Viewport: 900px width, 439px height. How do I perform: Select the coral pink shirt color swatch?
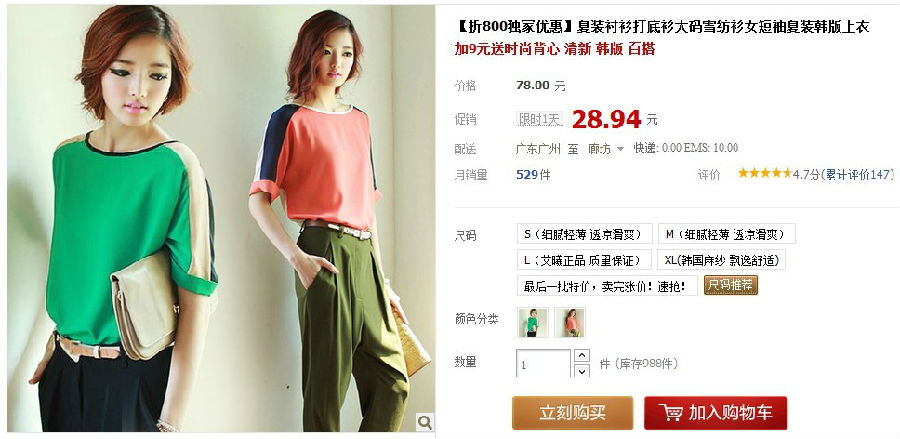570,323
